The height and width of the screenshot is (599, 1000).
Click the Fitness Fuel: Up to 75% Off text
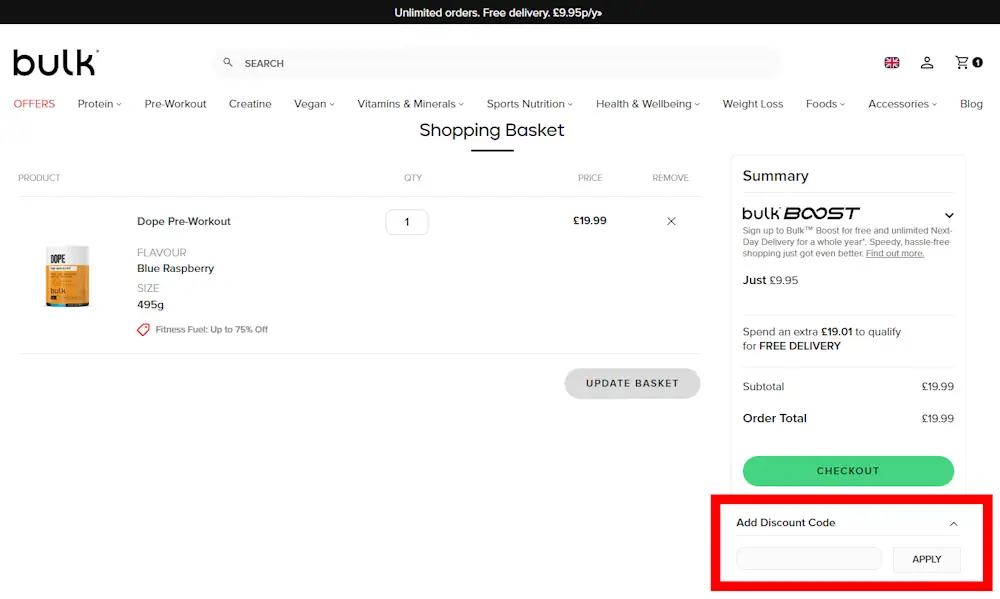[212, 329]
